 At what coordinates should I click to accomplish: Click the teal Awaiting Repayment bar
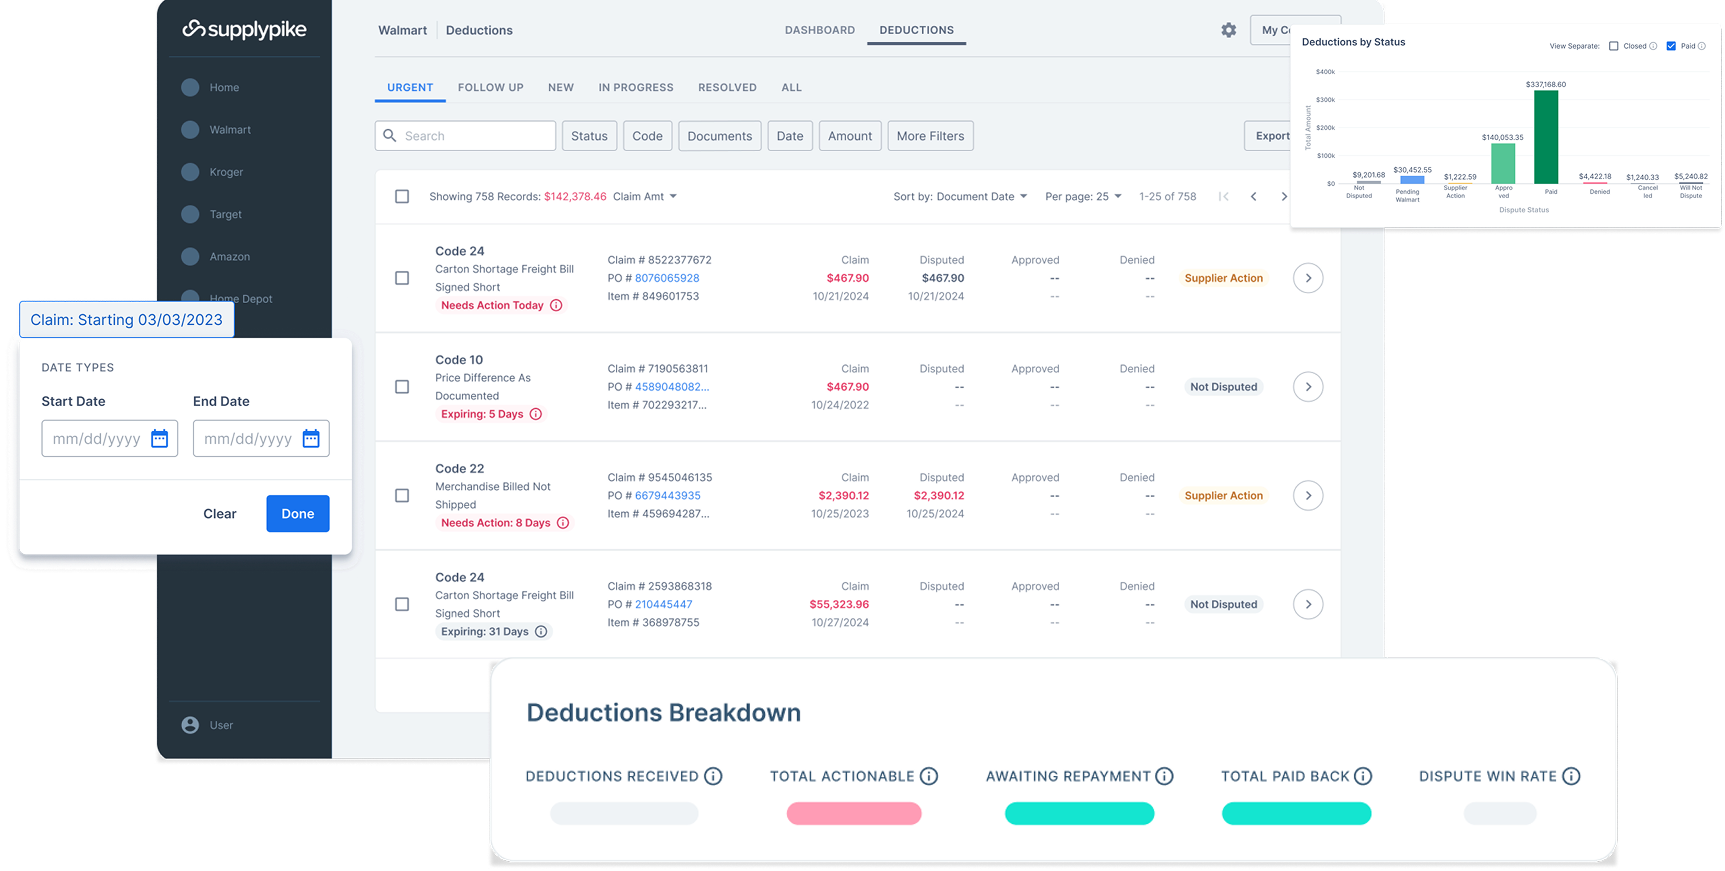[1079, 814]
